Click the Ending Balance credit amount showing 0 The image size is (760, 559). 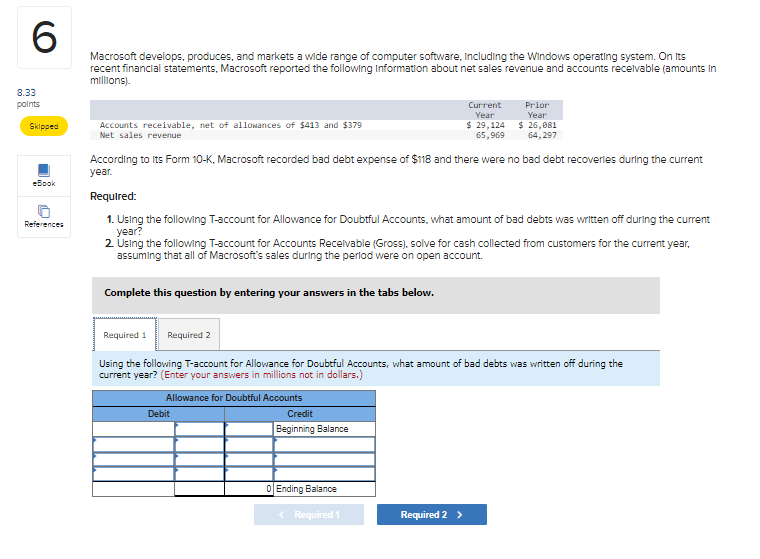(x=249, y=489)
